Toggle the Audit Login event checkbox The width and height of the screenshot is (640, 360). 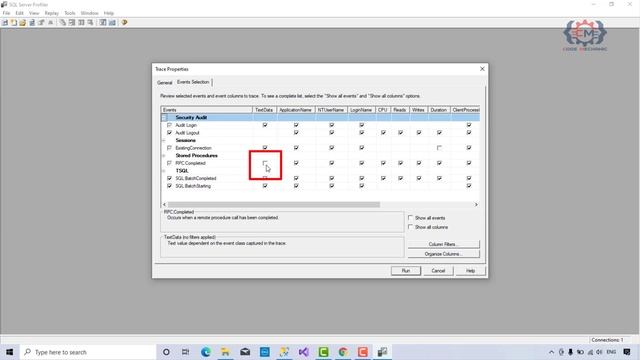169,125
